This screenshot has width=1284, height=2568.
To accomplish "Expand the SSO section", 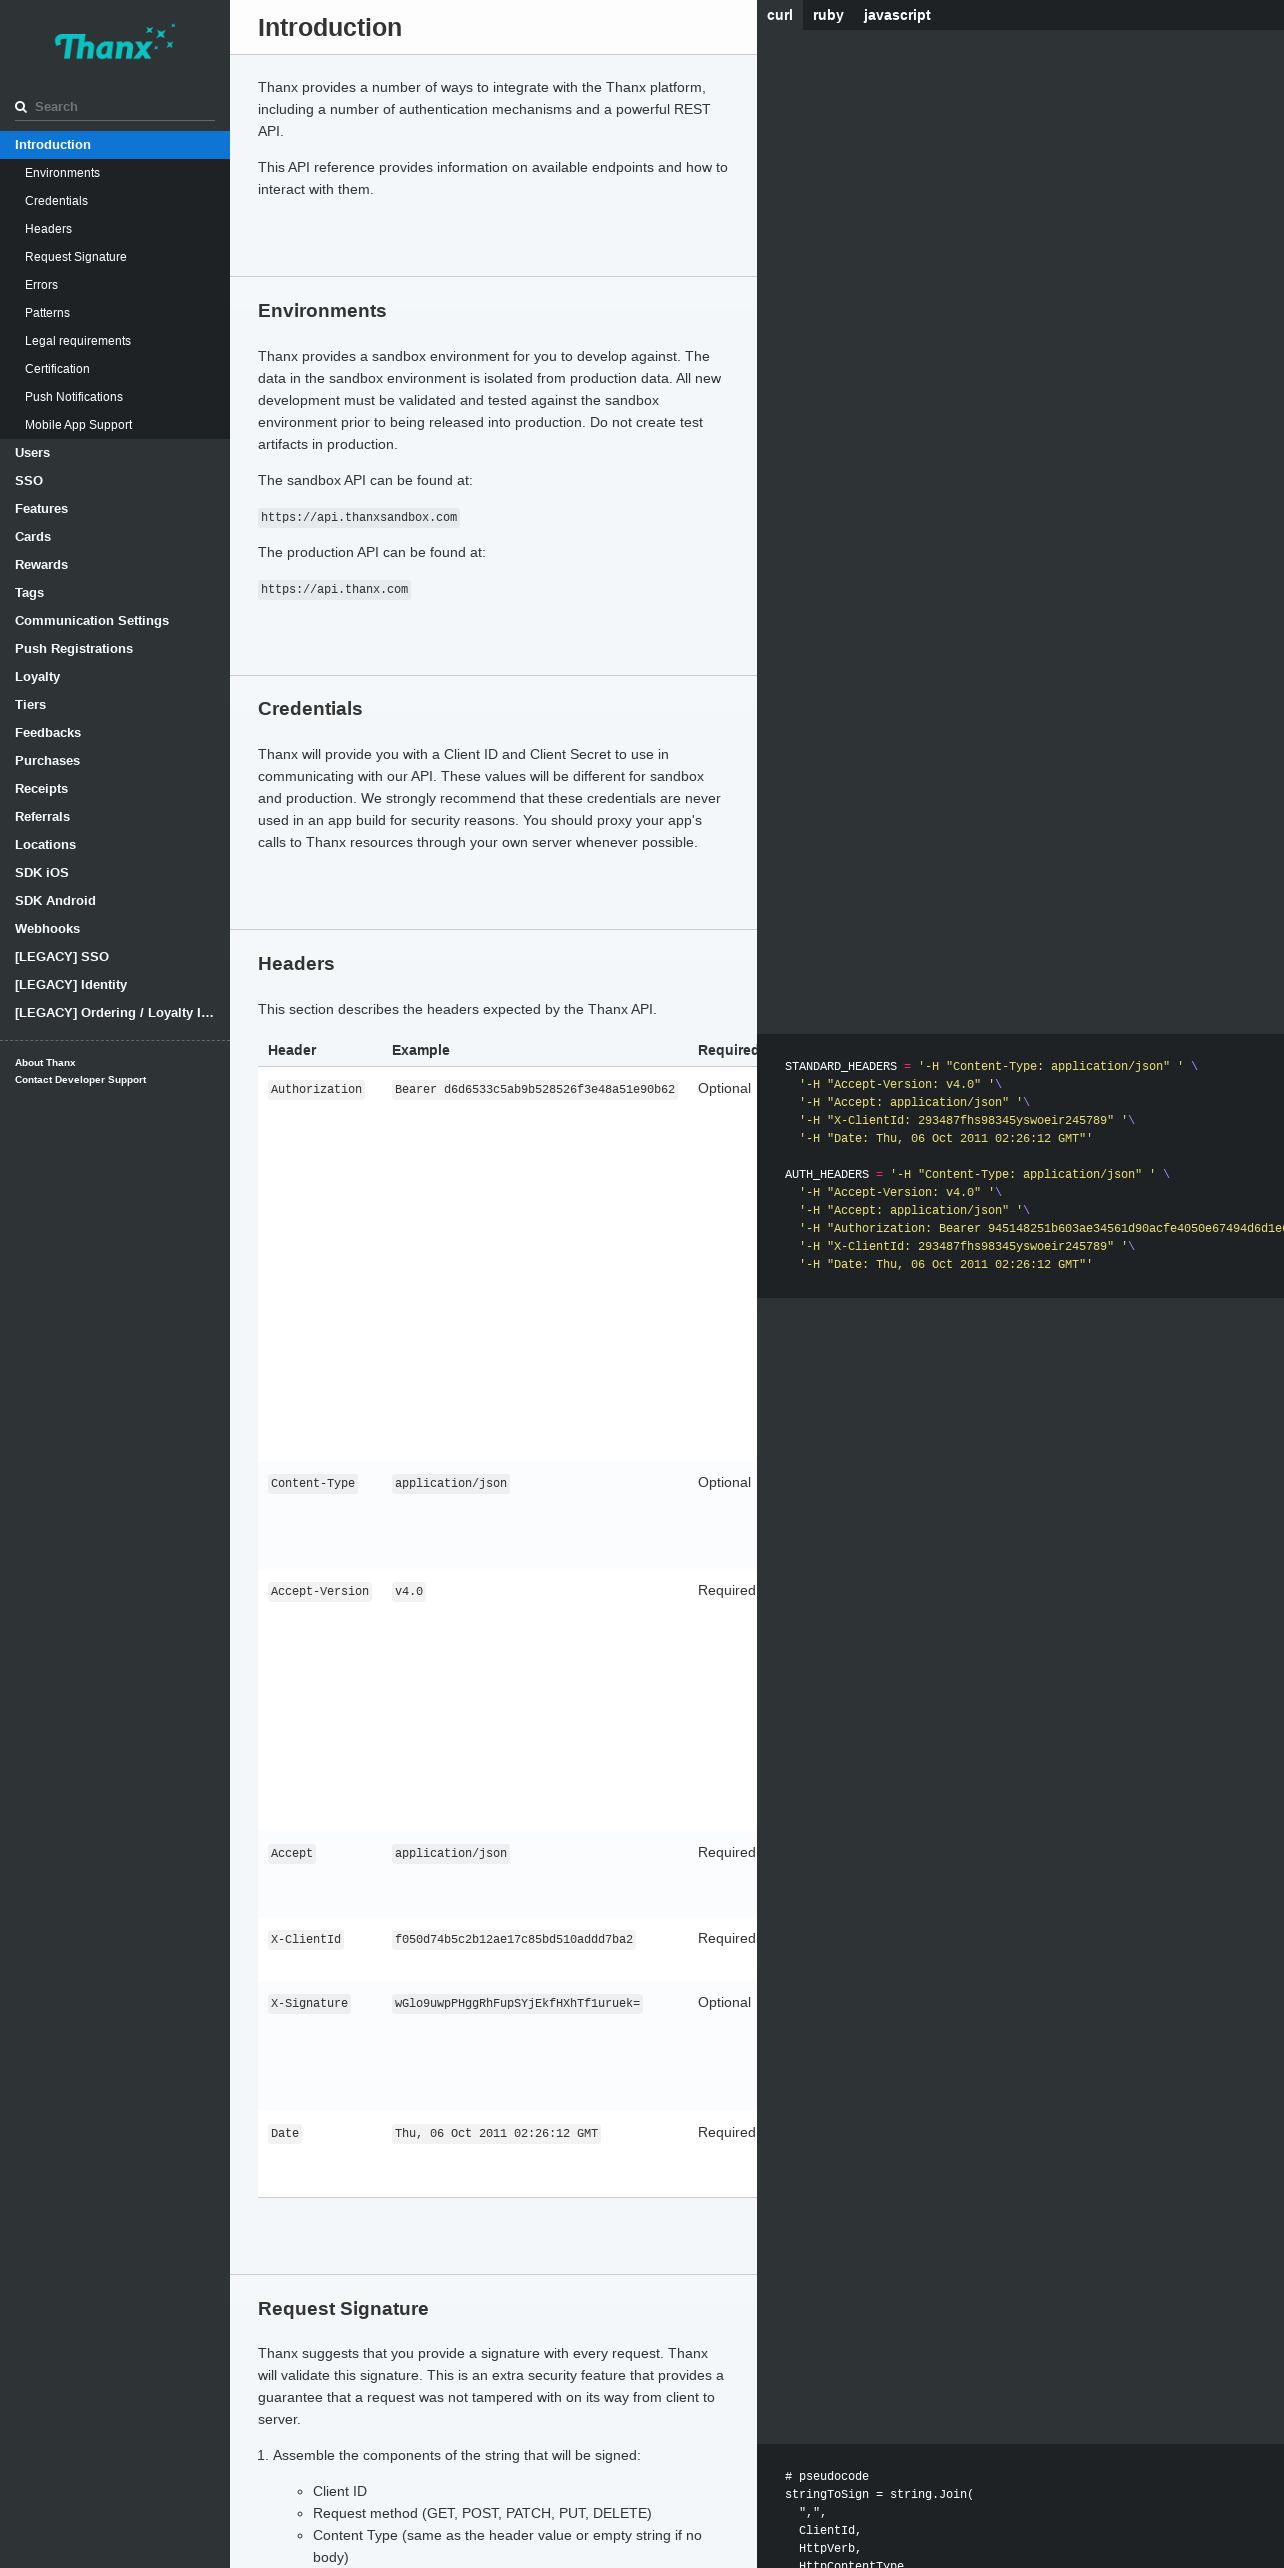I will point(115,481).
